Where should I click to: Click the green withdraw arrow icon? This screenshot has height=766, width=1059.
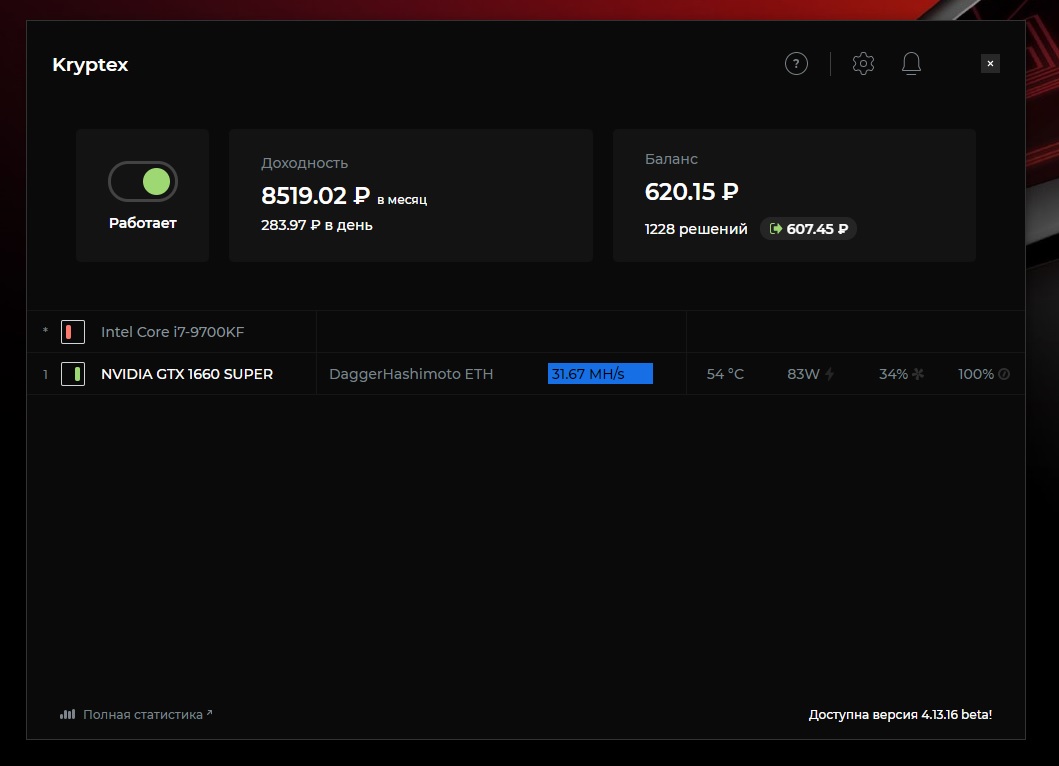pos(775,229)
